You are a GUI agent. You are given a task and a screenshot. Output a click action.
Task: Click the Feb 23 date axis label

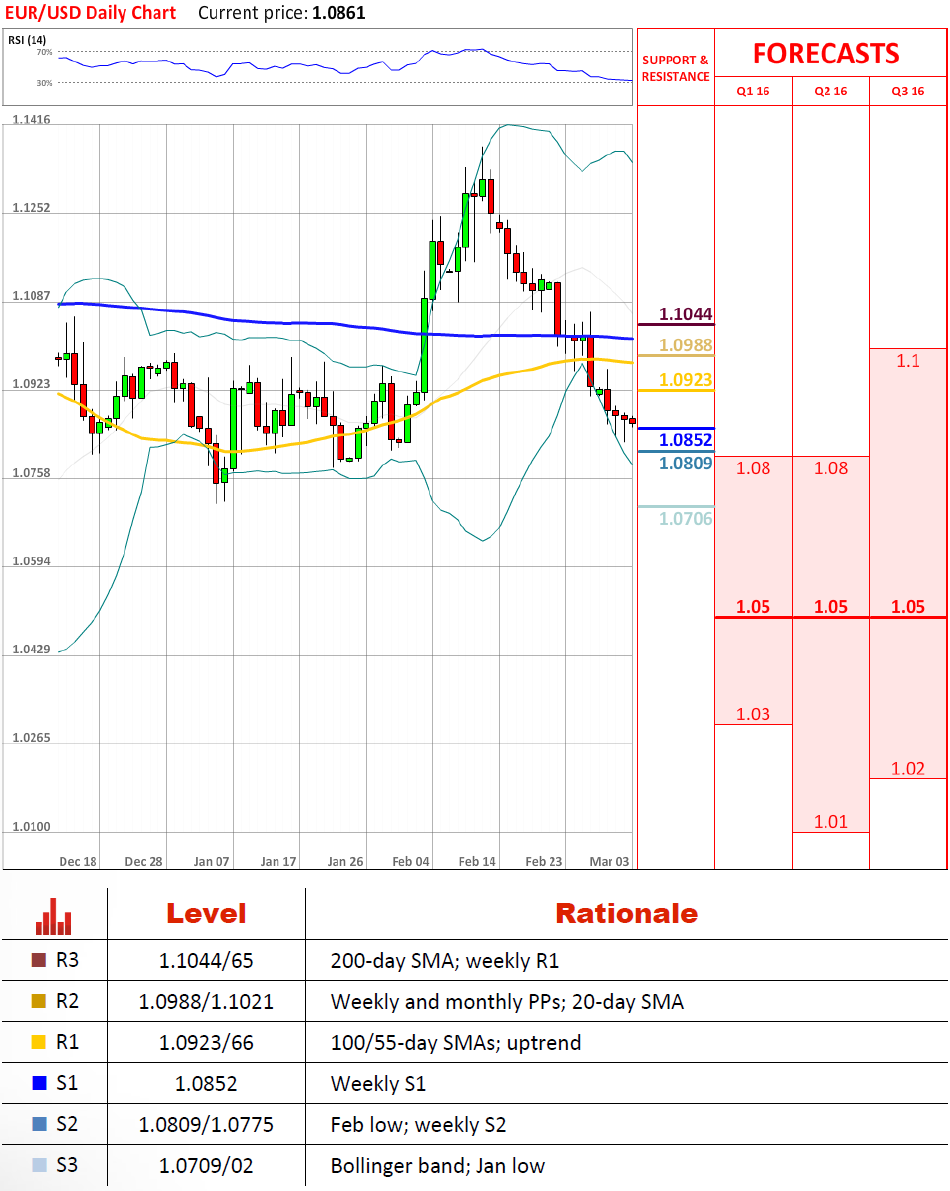[x=544, y=861]
